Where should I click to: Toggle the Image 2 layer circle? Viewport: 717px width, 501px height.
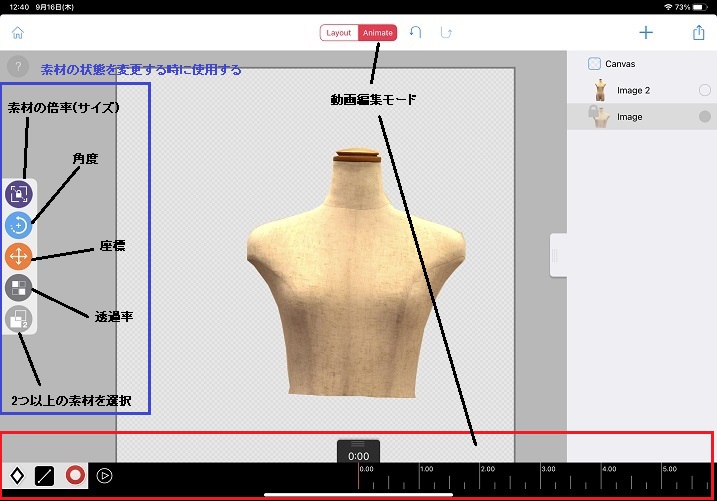tap(704, 90)
